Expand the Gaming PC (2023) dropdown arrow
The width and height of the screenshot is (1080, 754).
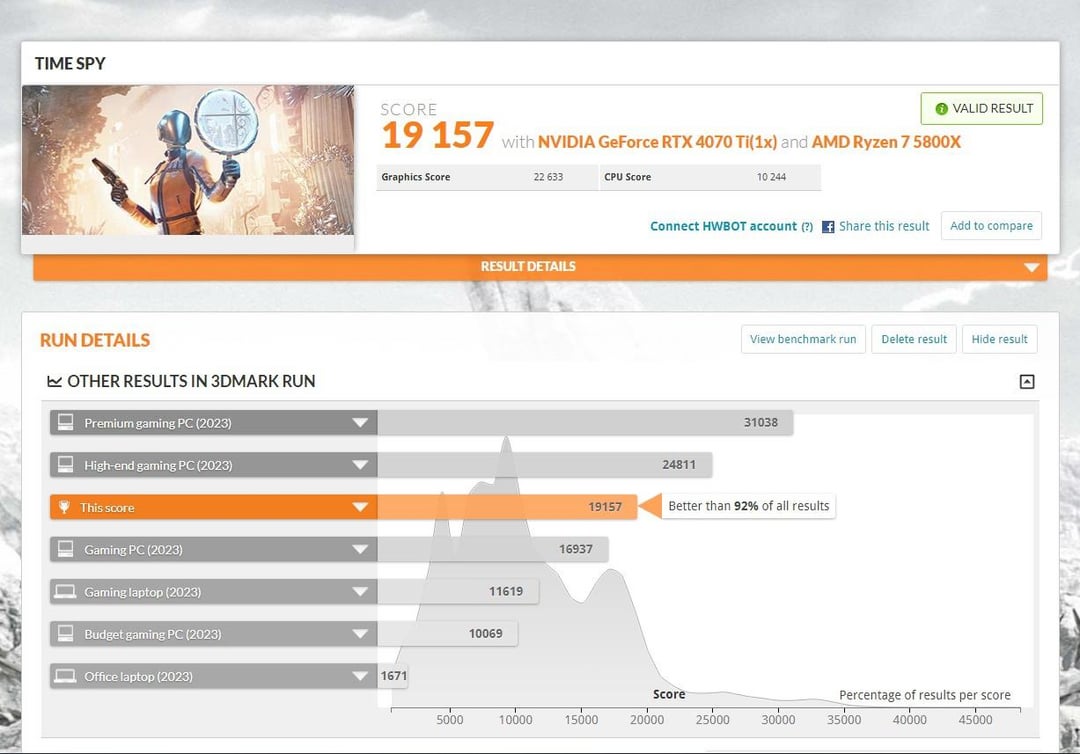click(360, 549)
